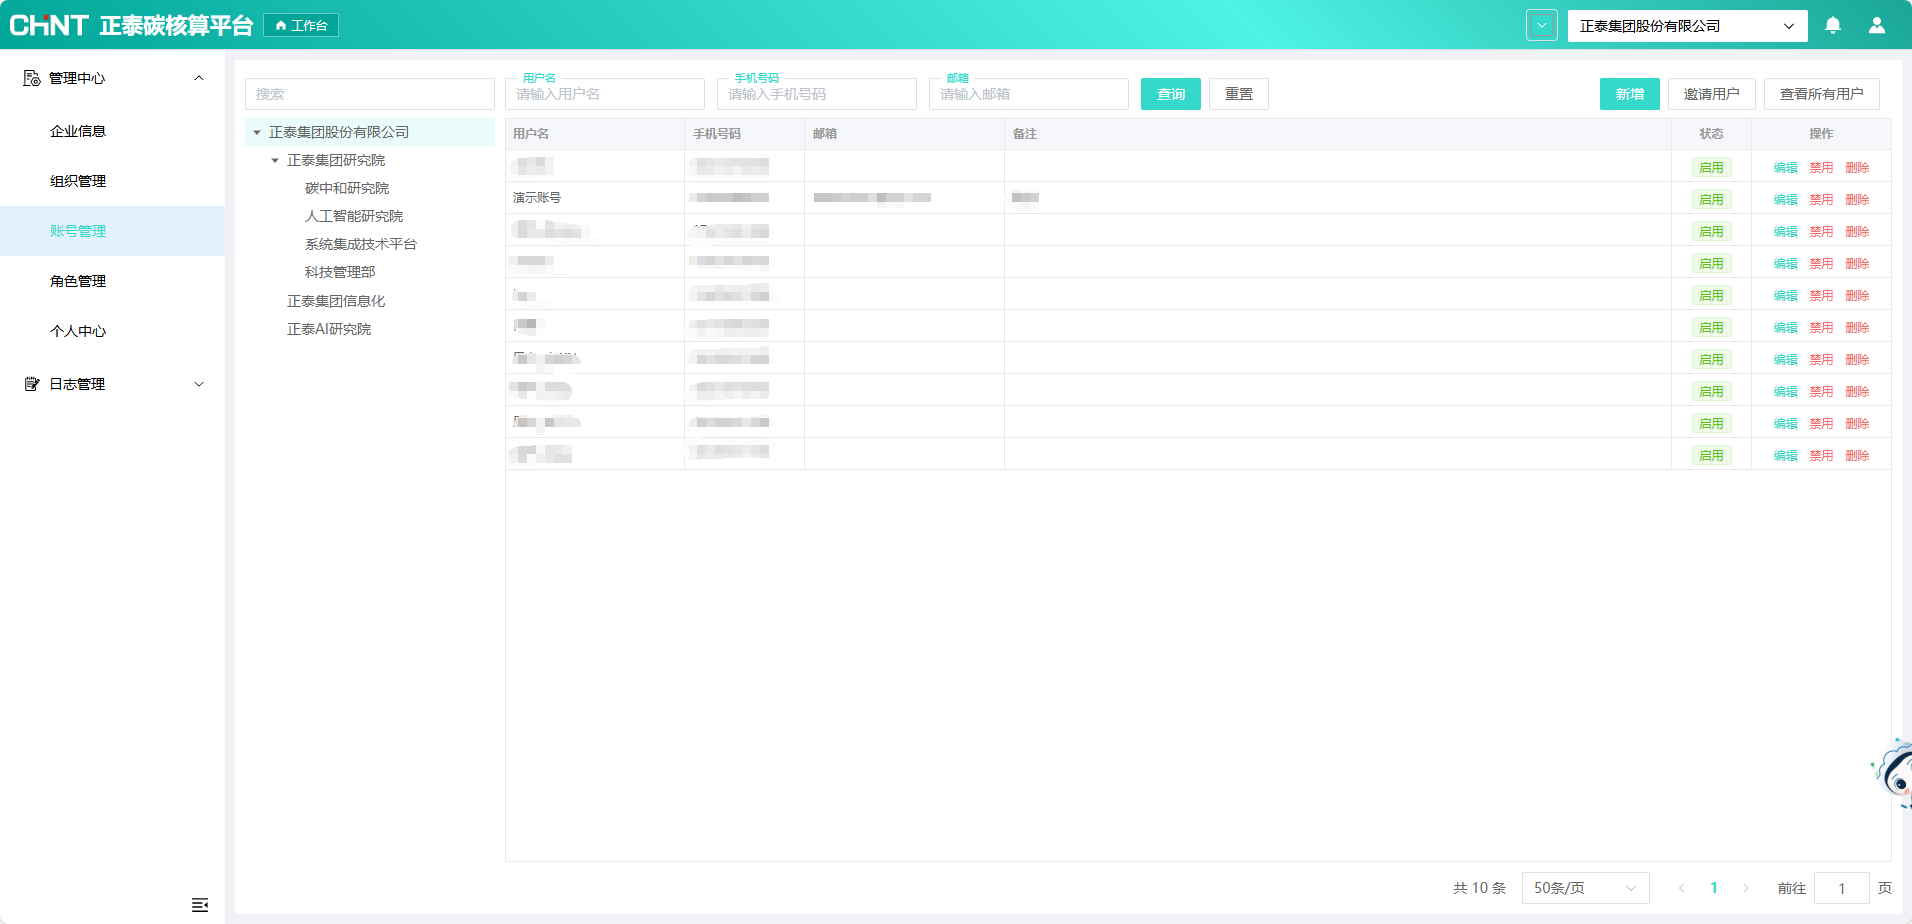The width and height of the screenshot is (1912, 924).
Task: Click the 状态 column header
Action: (x=1712, y=134)
